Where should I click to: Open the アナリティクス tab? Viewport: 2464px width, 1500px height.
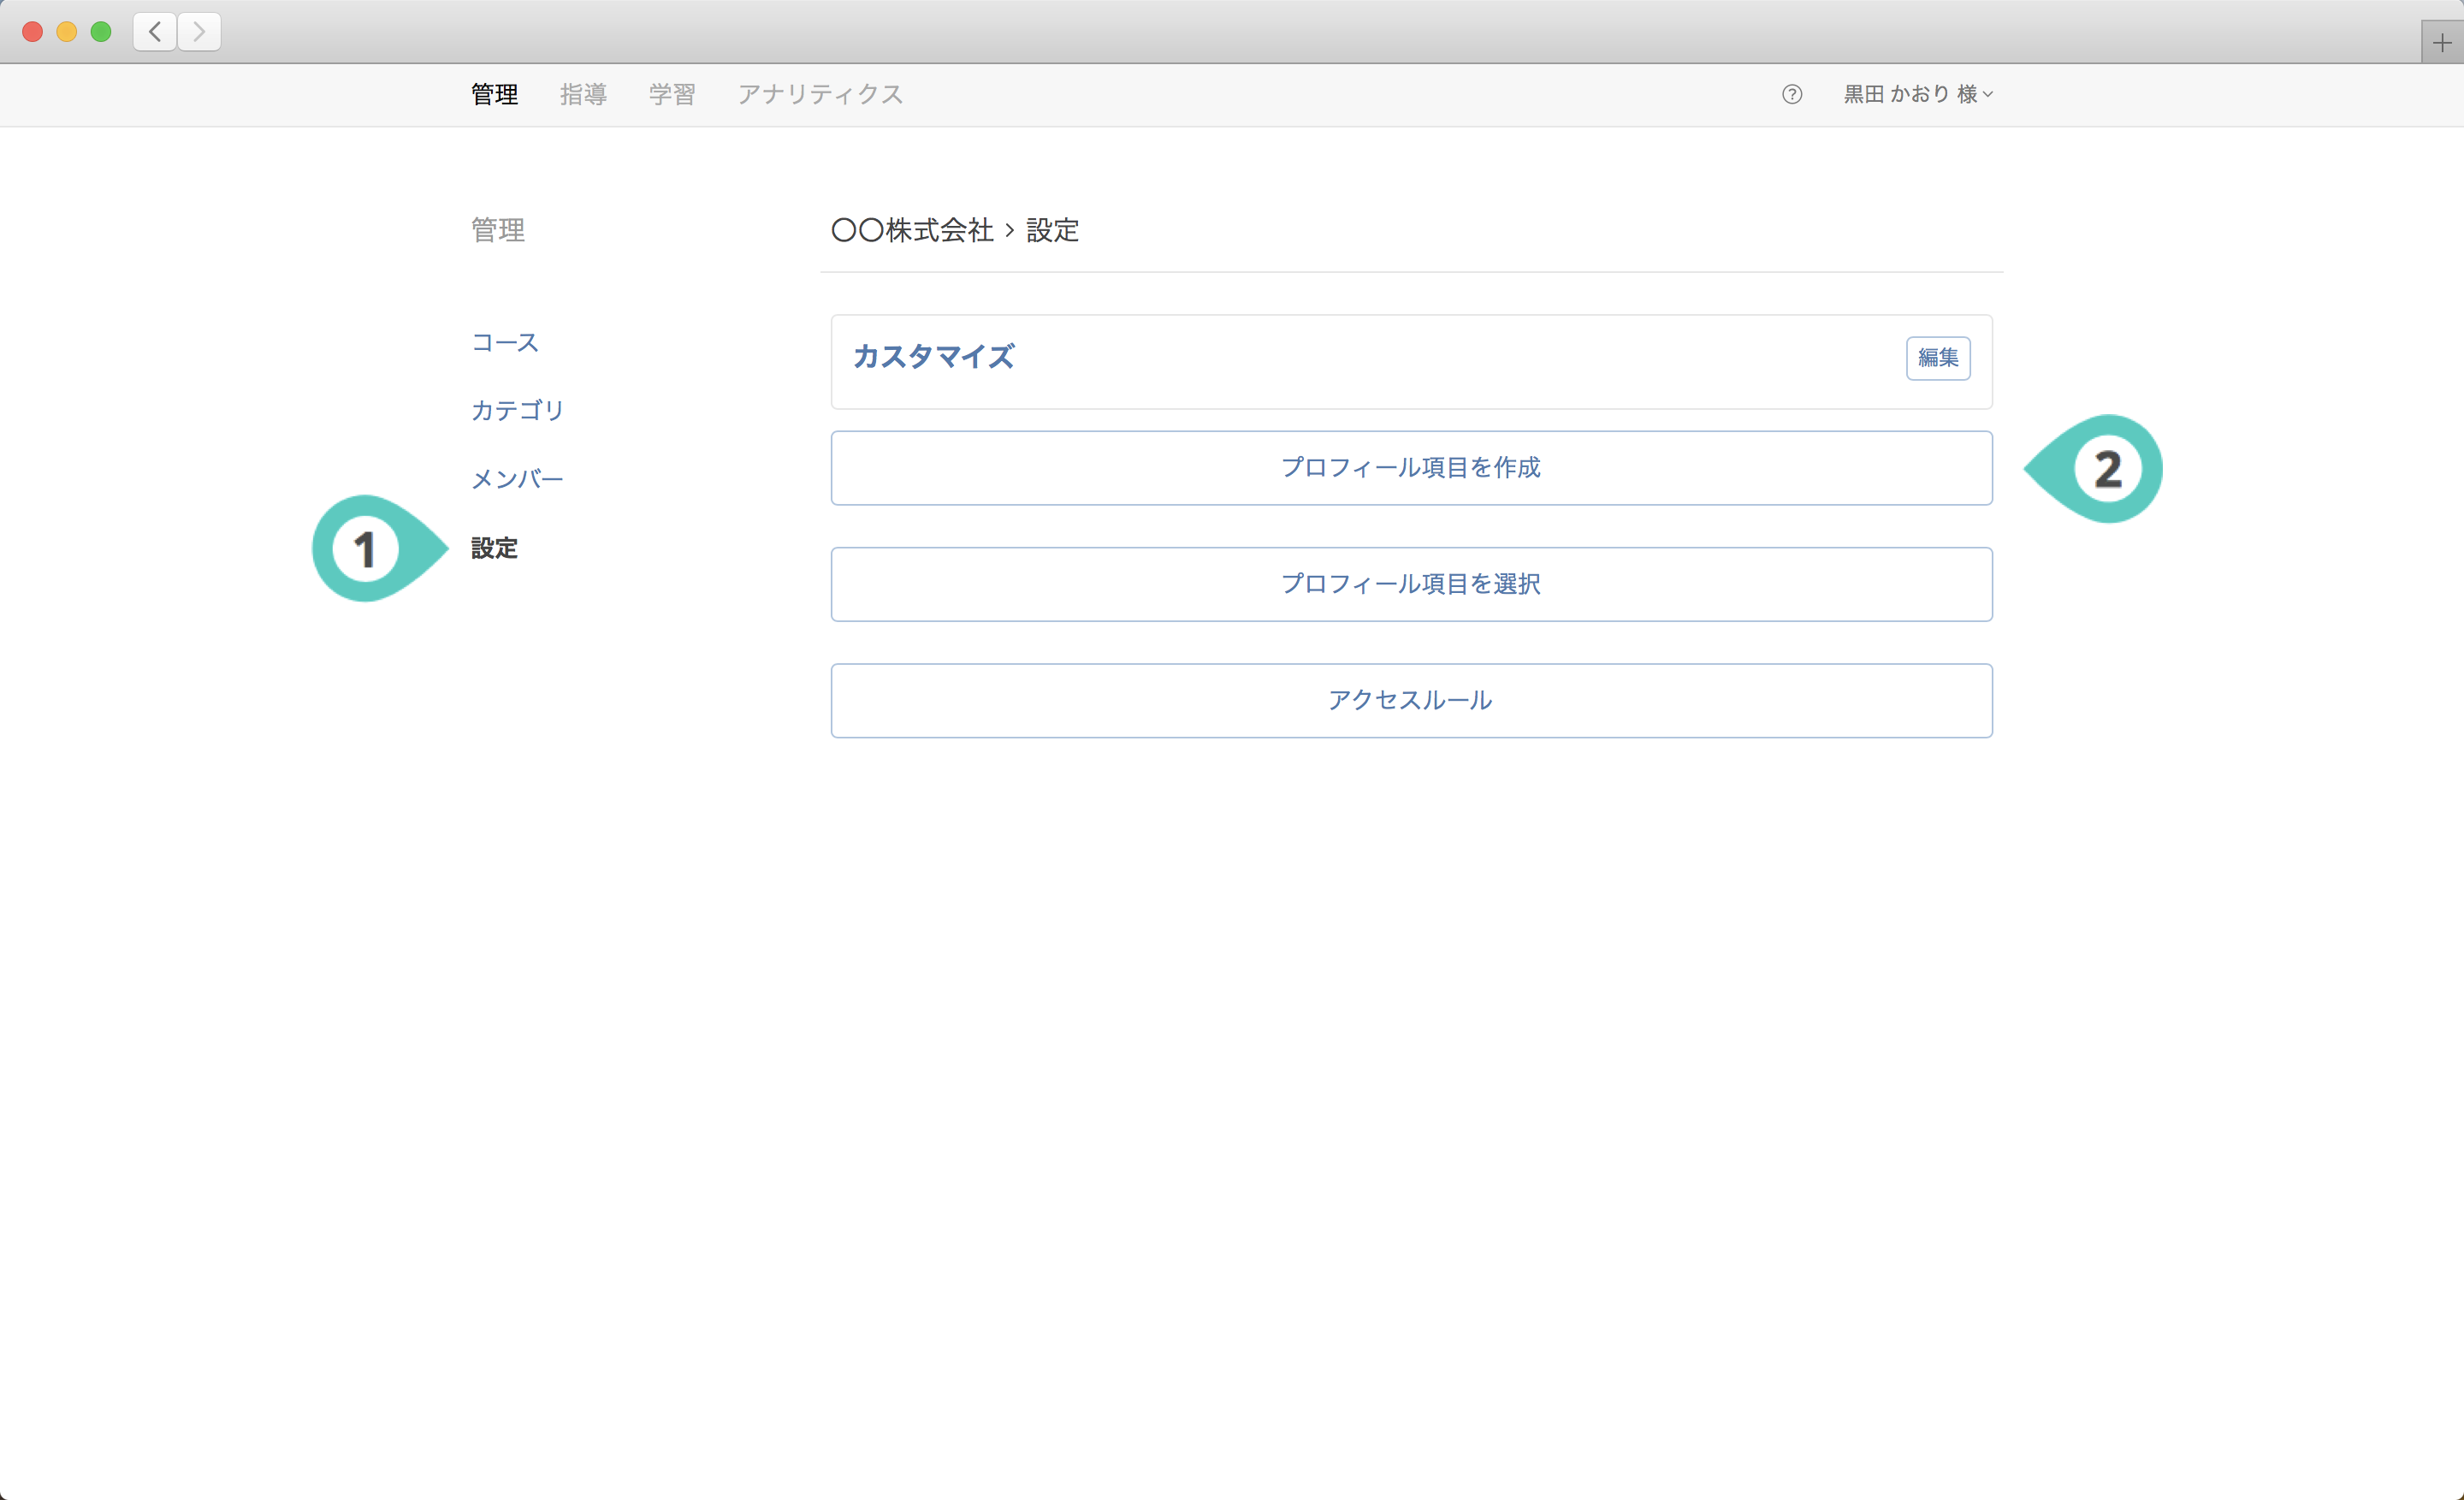(x=820, y=94)
